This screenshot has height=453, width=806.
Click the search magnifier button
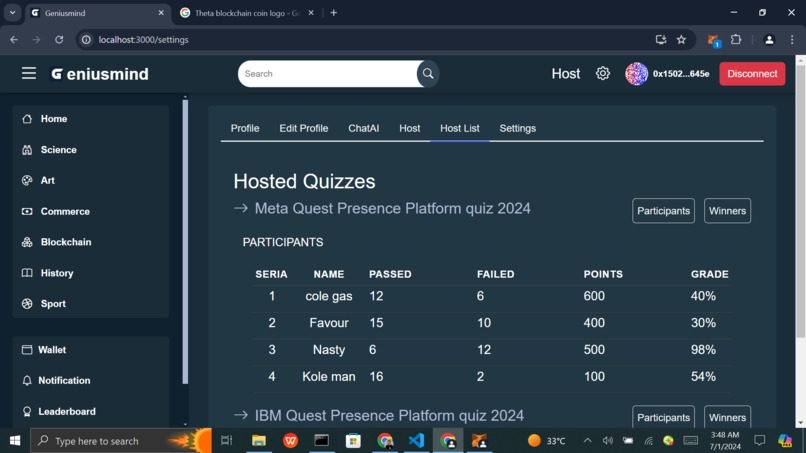point(428,74)
